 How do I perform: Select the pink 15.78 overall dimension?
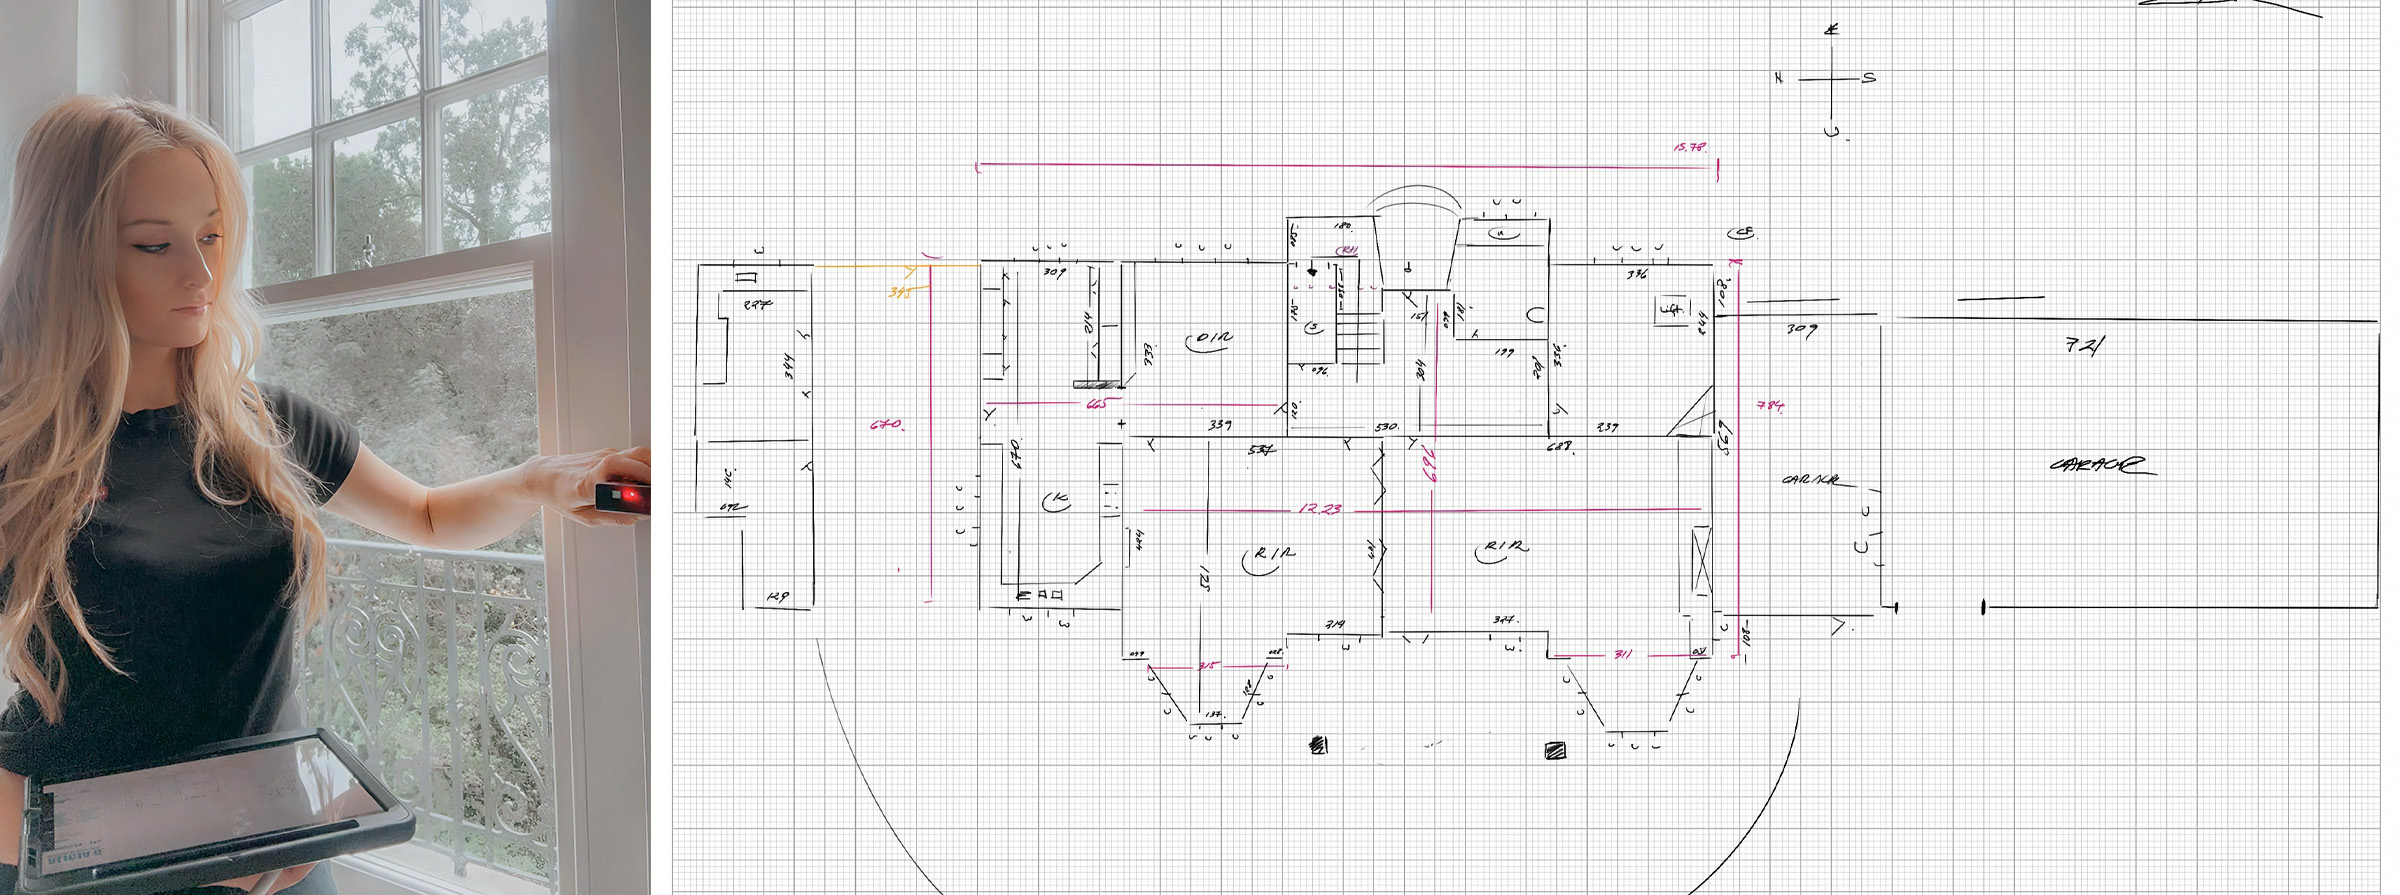(x=1689, y=148)
